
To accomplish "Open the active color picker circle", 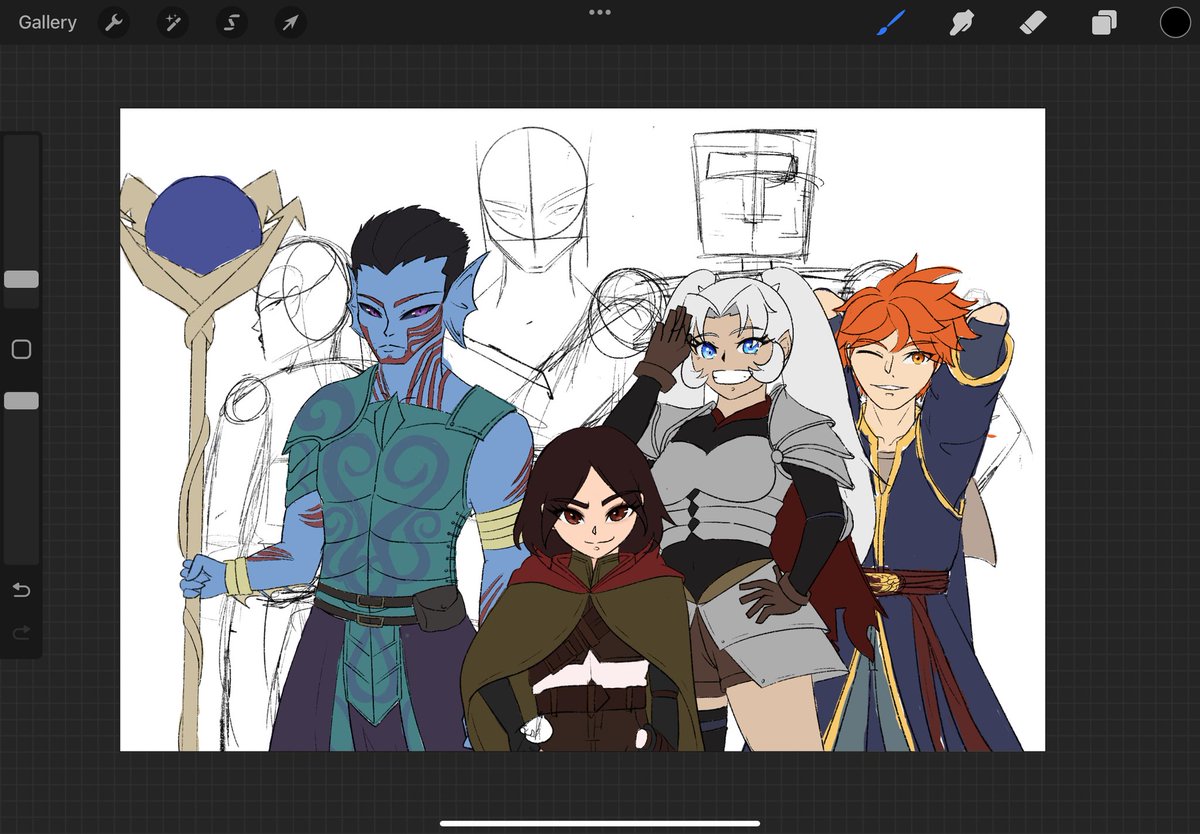I will 1175,22.
